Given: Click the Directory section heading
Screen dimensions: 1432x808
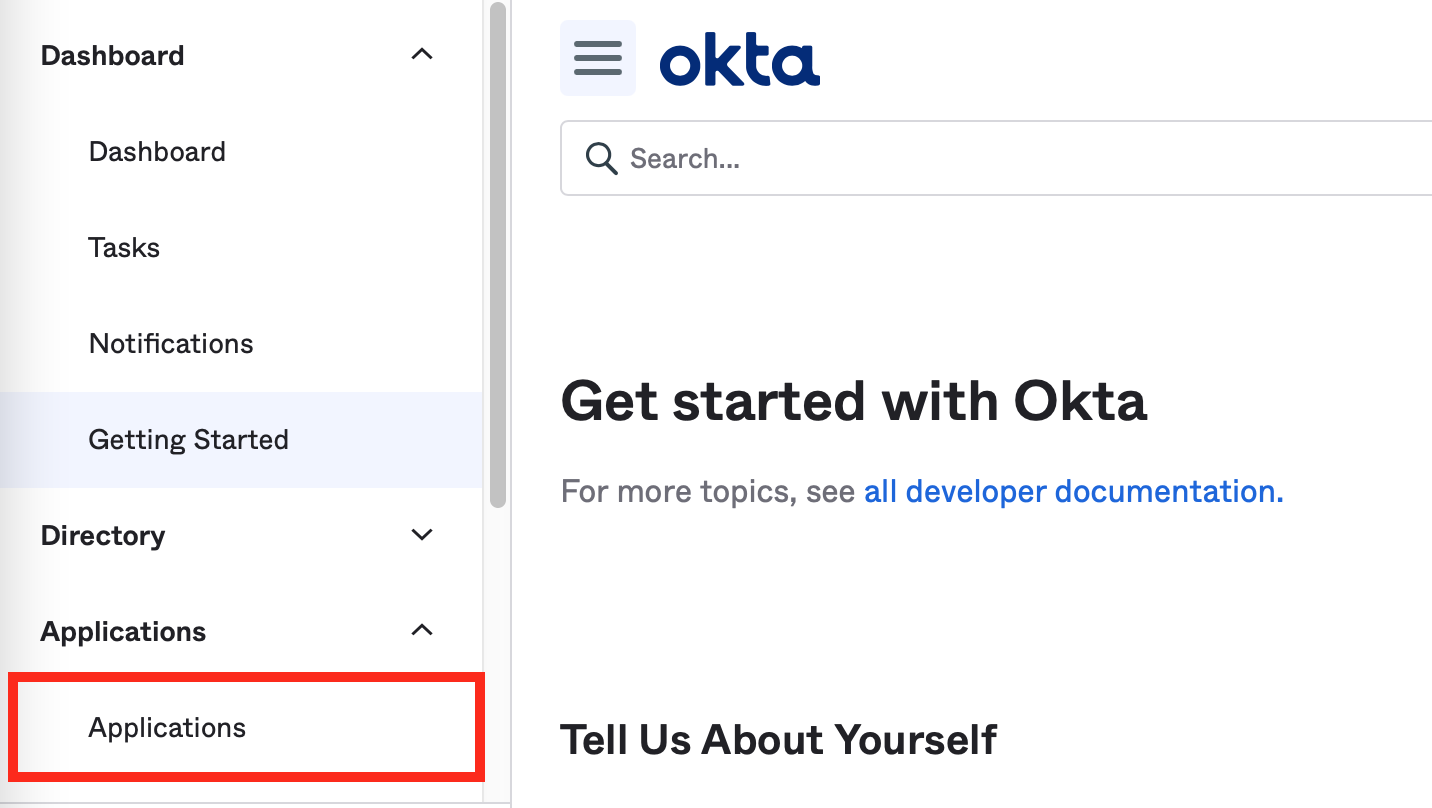Looking at the screenshot, I should [x=102, y=535].
